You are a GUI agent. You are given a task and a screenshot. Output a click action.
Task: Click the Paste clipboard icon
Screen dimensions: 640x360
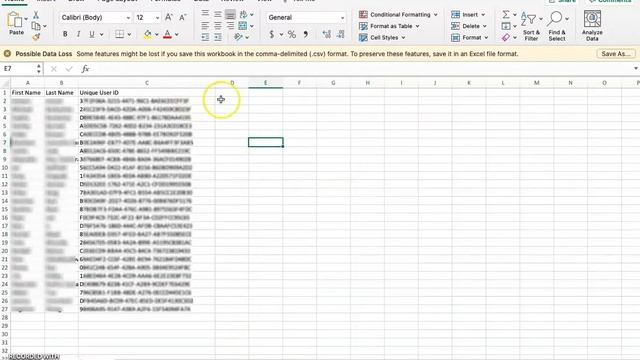(15, 20)
